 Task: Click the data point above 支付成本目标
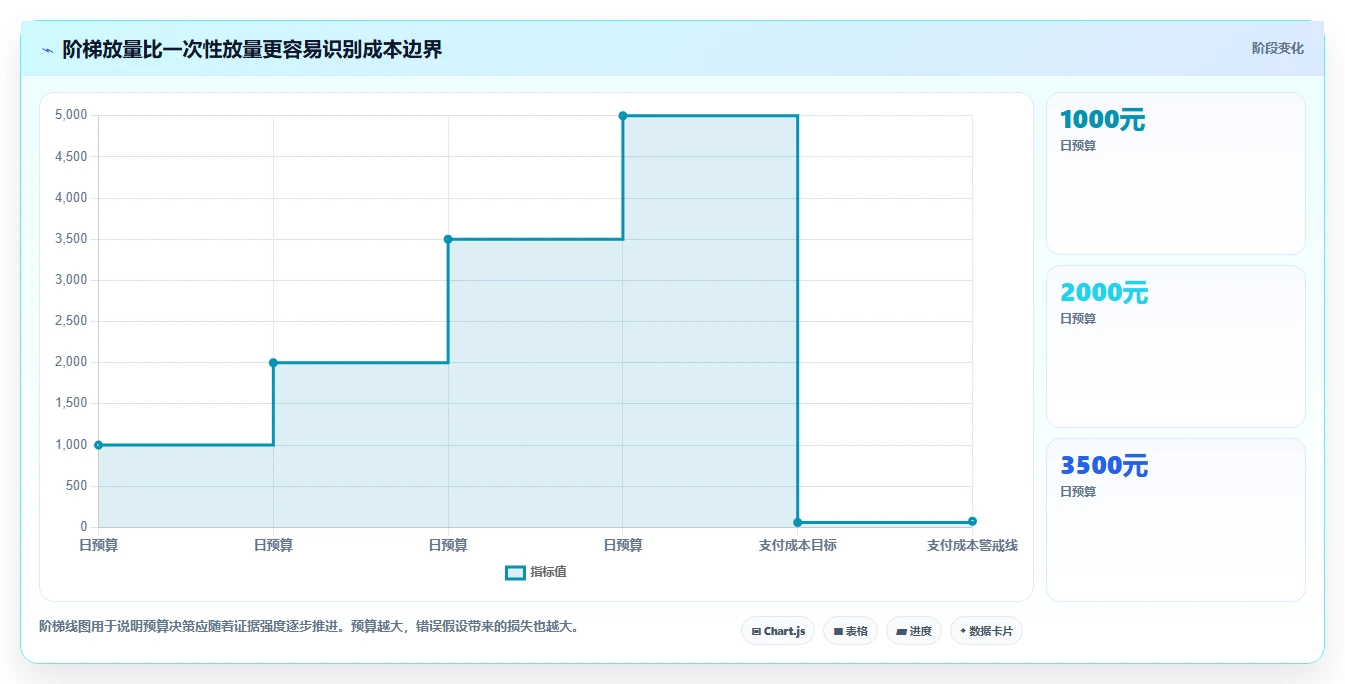[797, 522]
